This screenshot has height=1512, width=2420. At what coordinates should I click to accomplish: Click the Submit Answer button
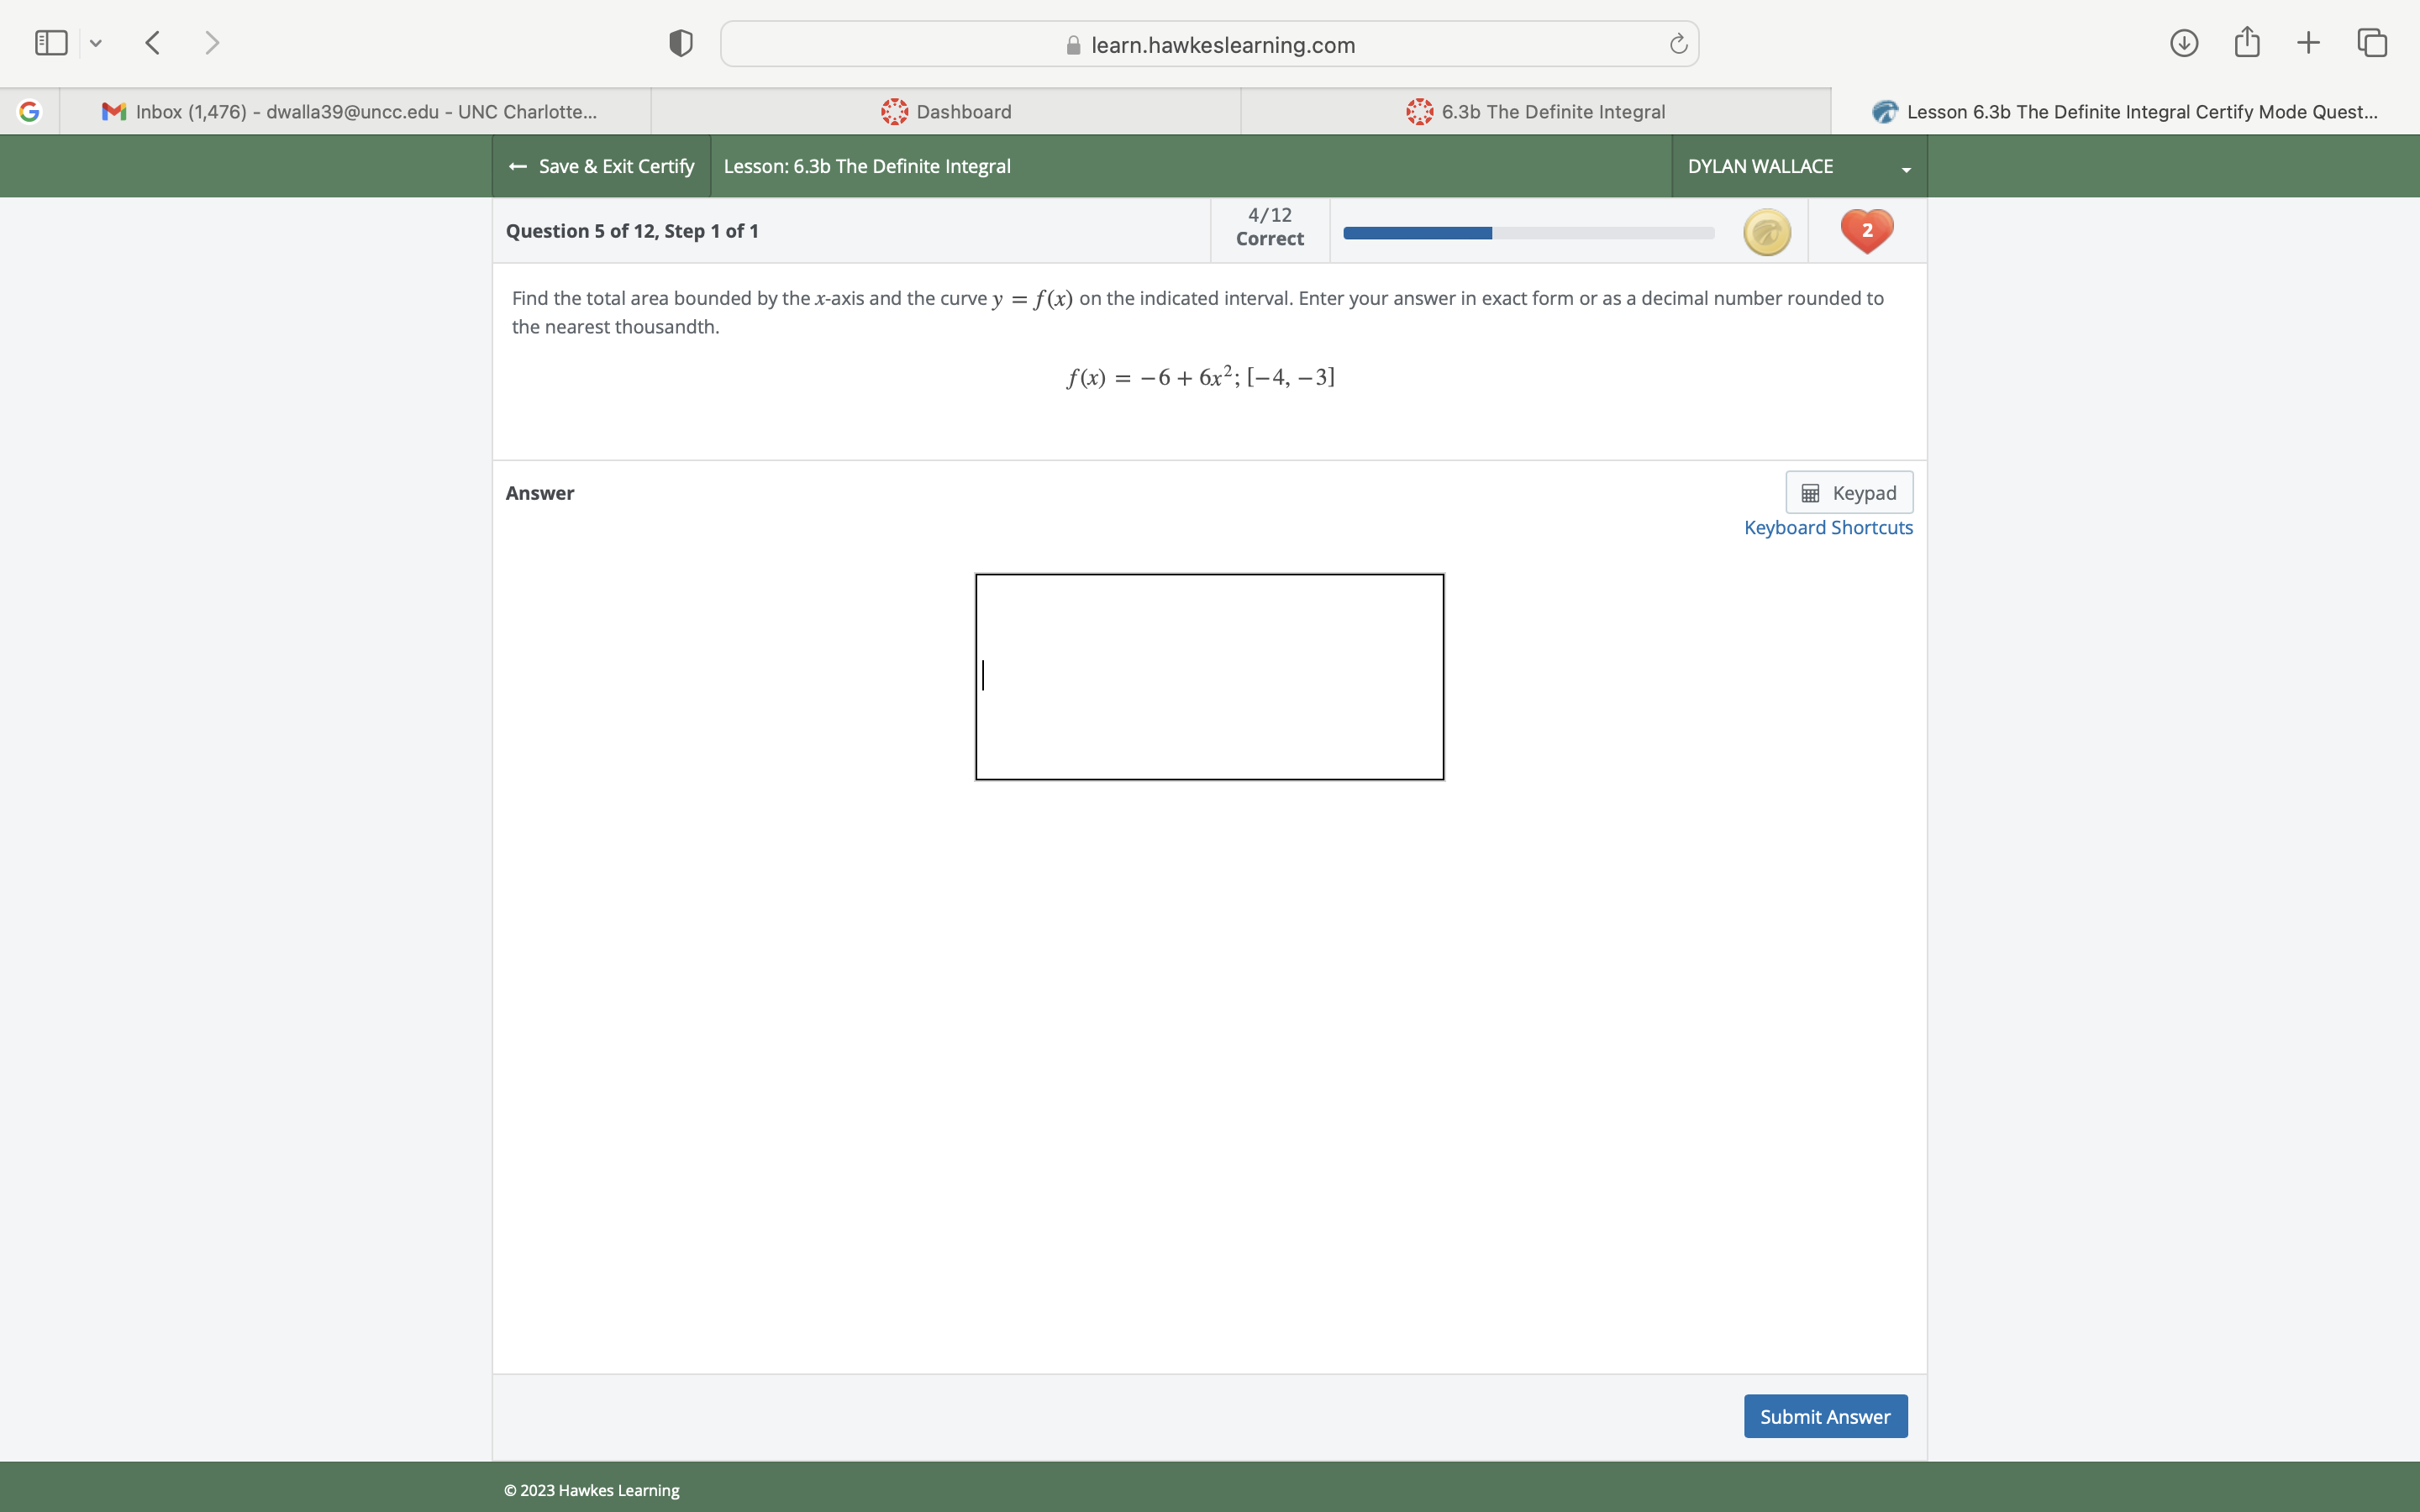1824,1416
